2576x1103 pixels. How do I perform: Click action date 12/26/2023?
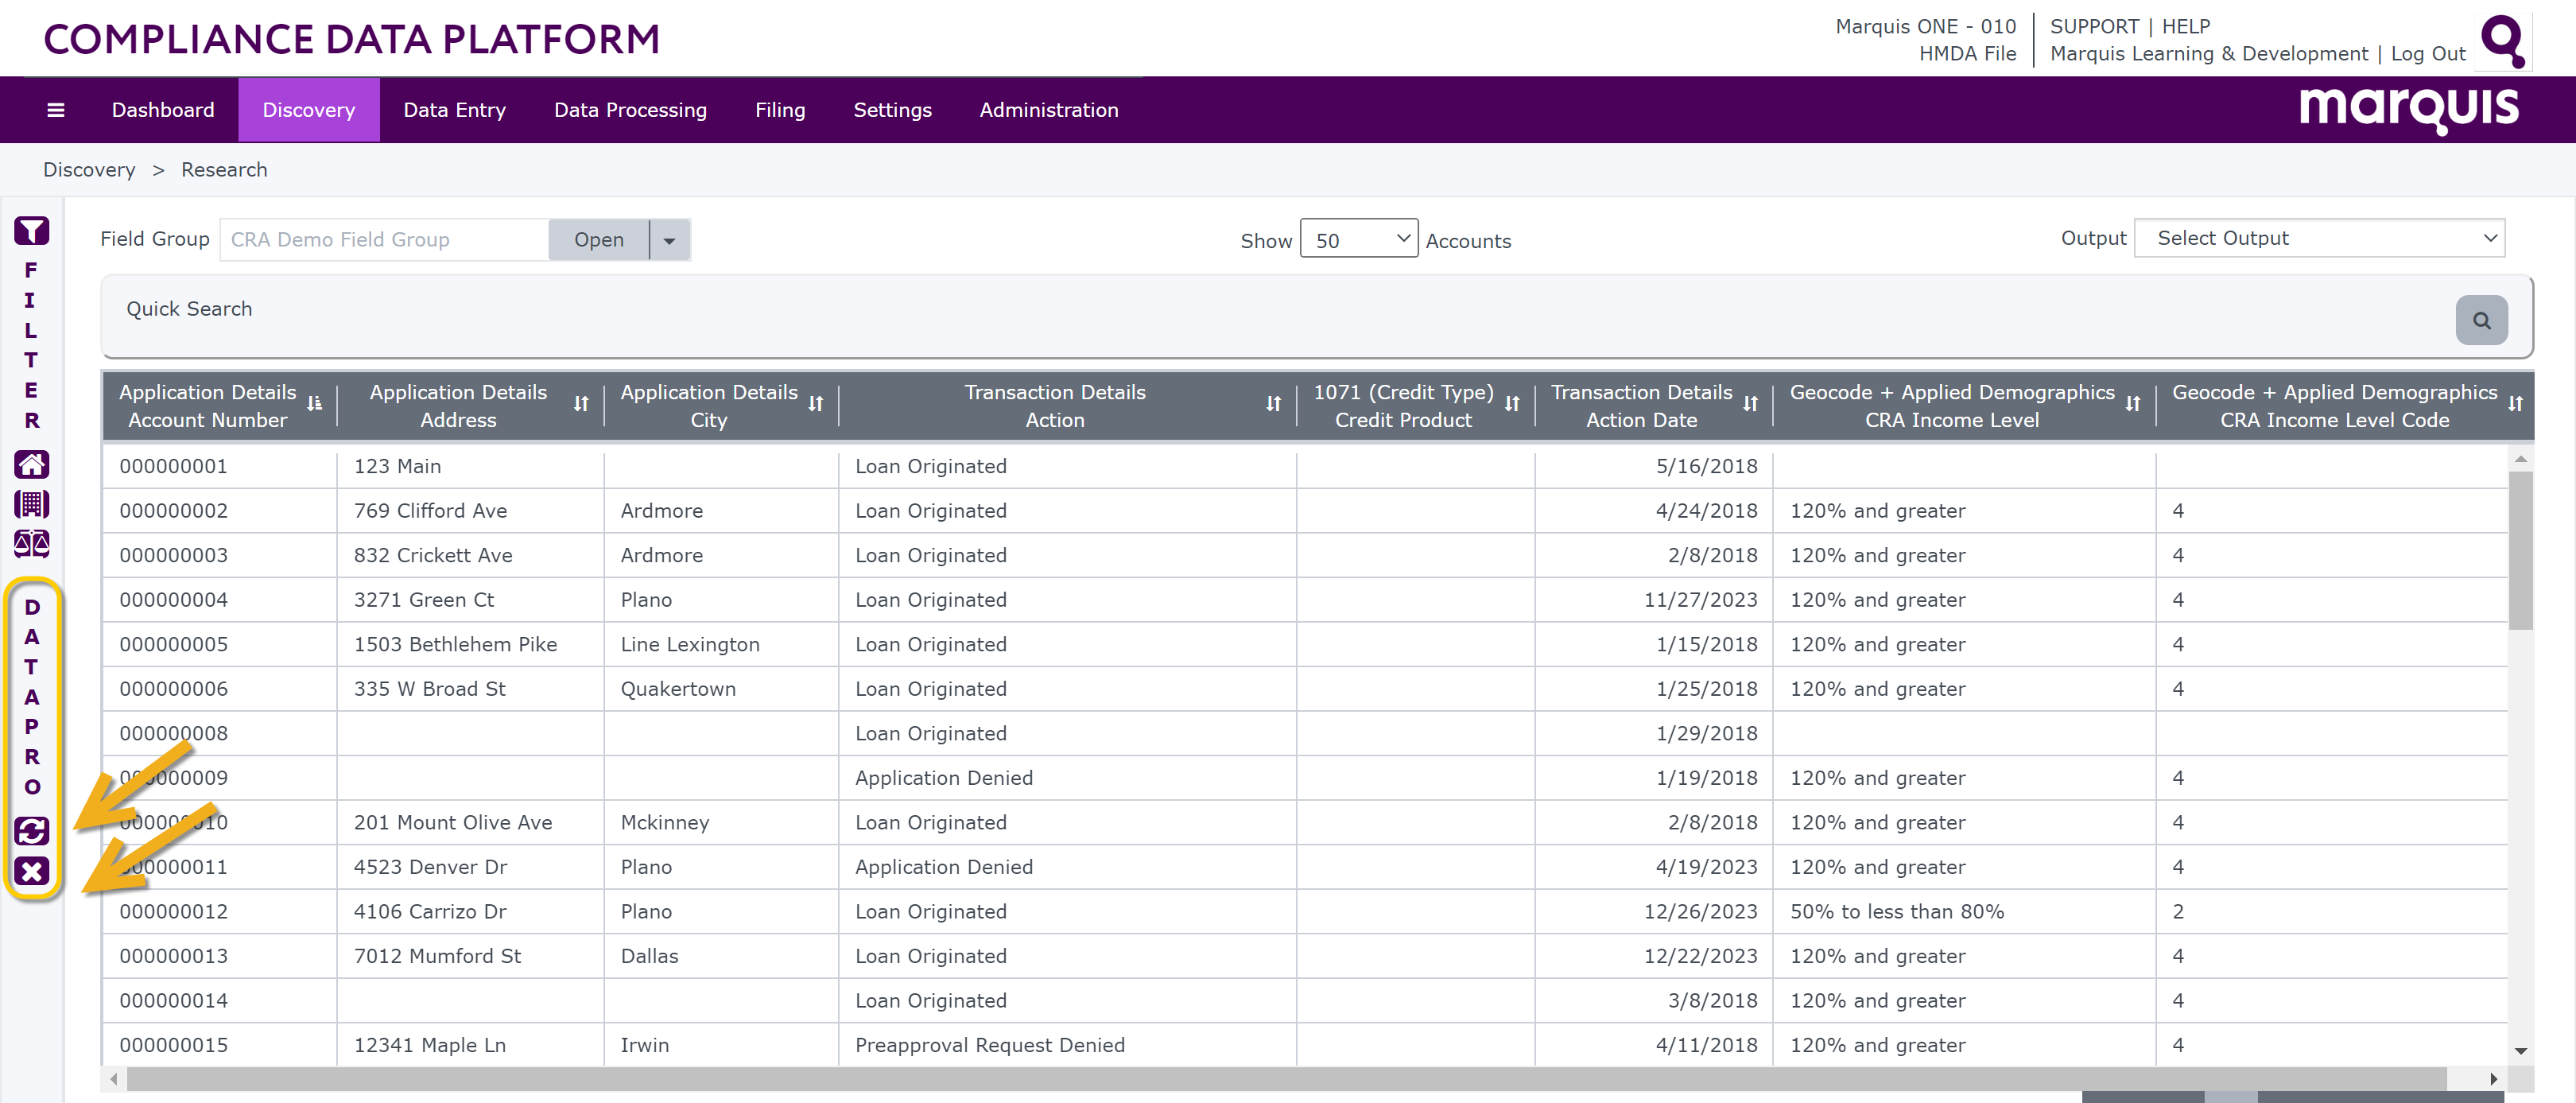(1700, 912)
